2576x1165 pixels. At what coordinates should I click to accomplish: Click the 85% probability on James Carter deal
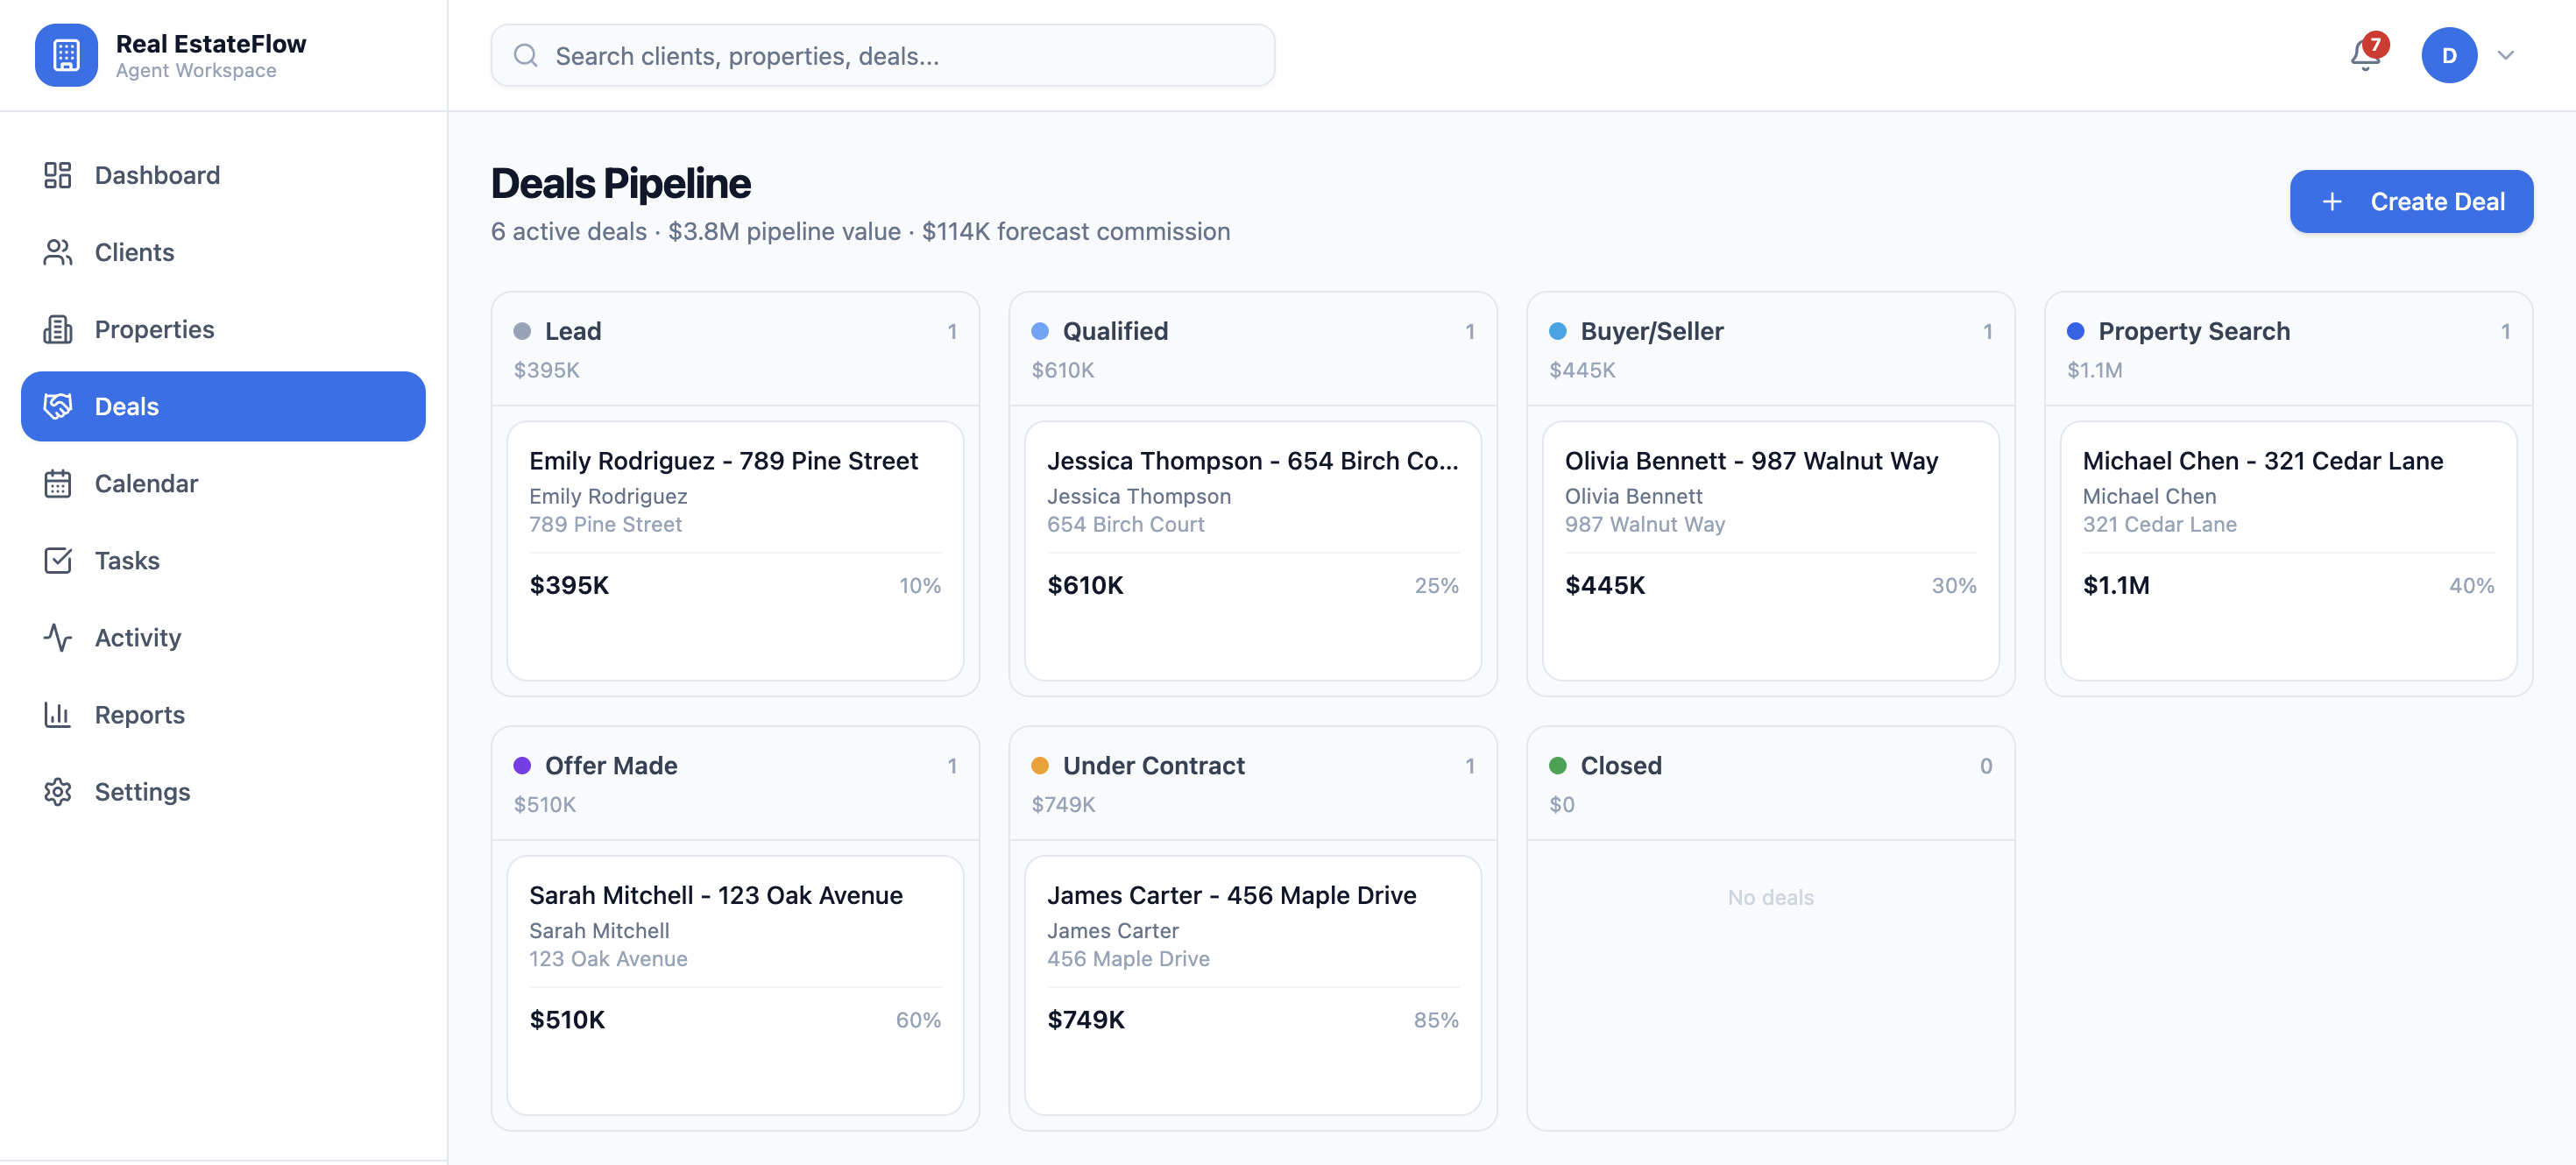pyautogui.click(x=1436, y=1020)
